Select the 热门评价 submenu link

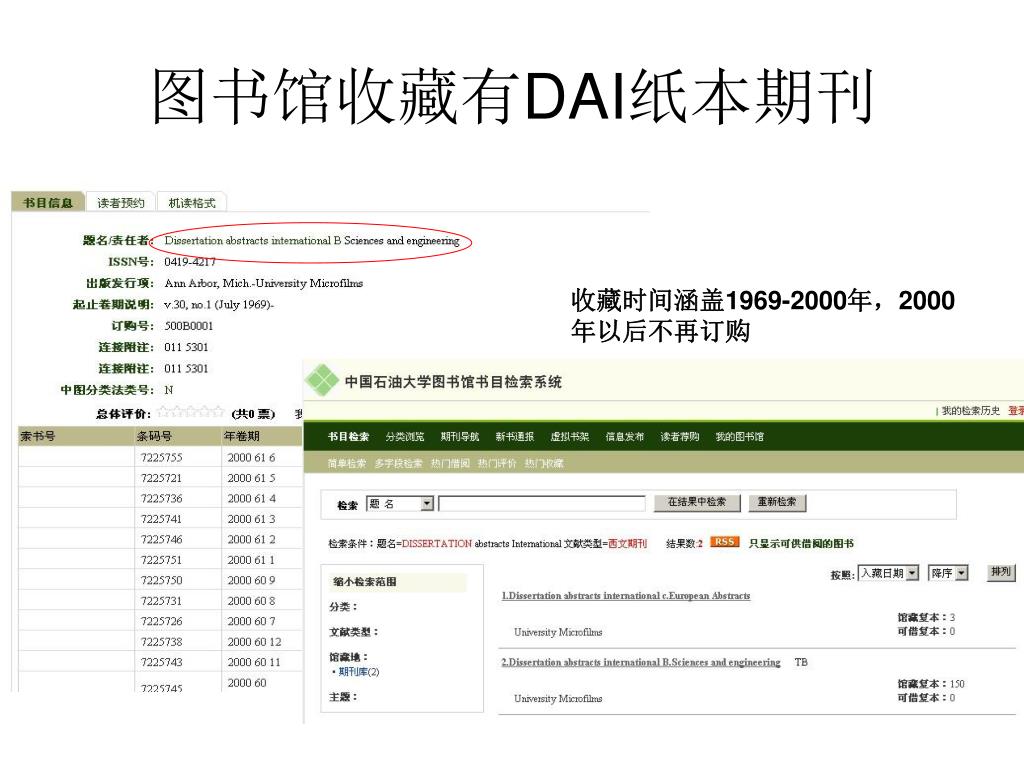point(497,463)
